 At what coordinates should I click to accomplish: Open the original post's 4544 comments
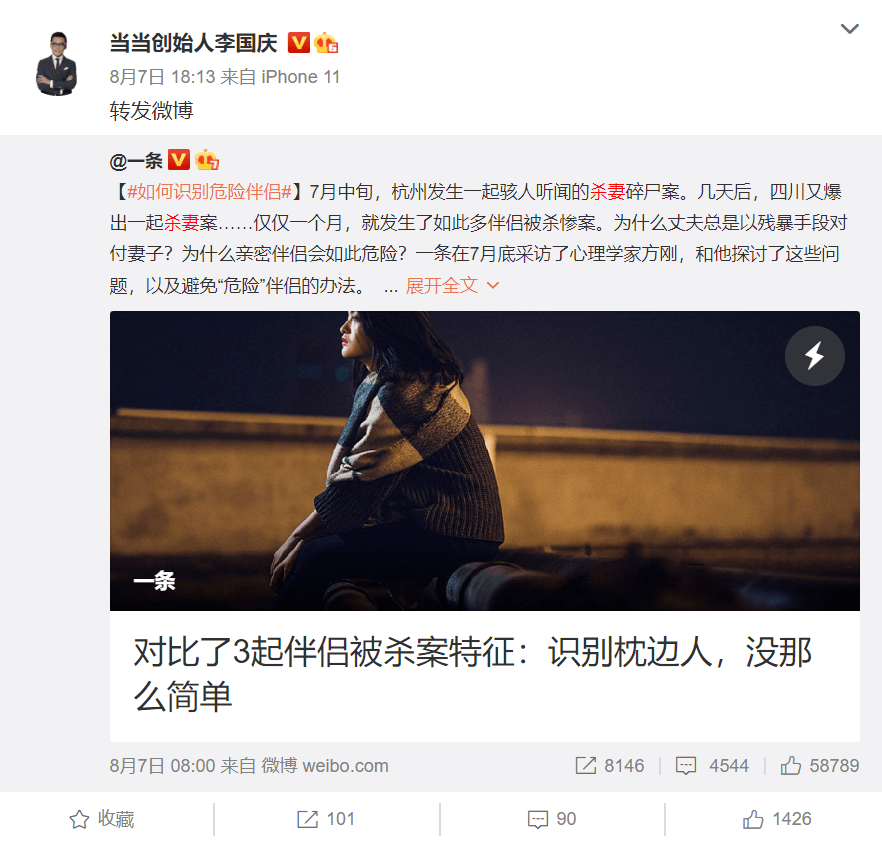tap(712, 766)
